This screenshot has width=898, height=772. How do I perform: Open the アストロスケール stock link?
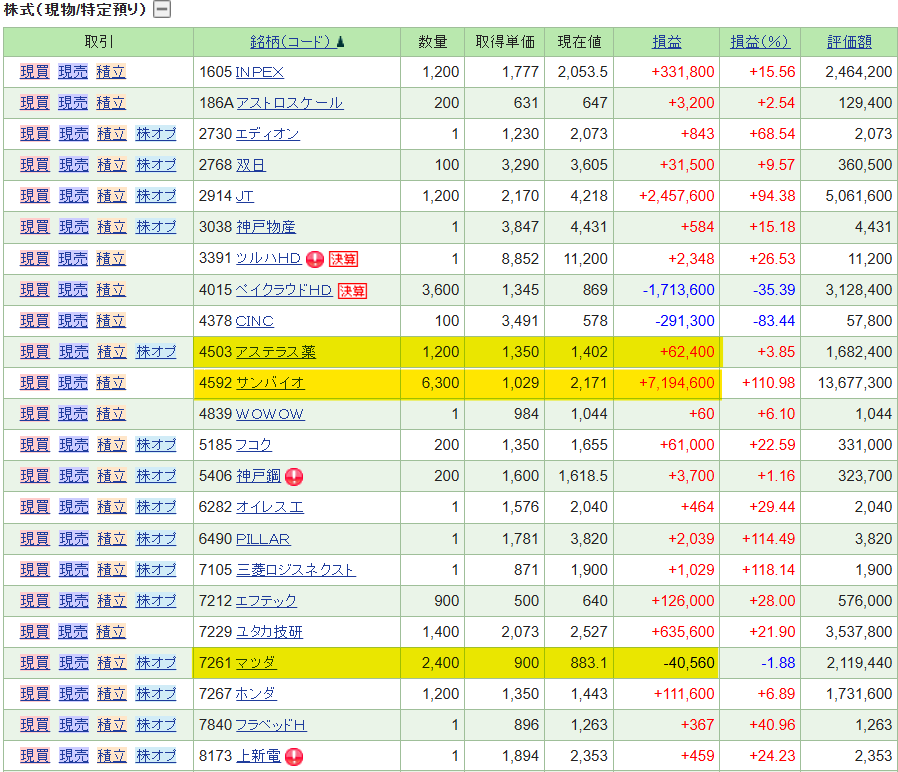pyautogui.click(x=290, y=103)
